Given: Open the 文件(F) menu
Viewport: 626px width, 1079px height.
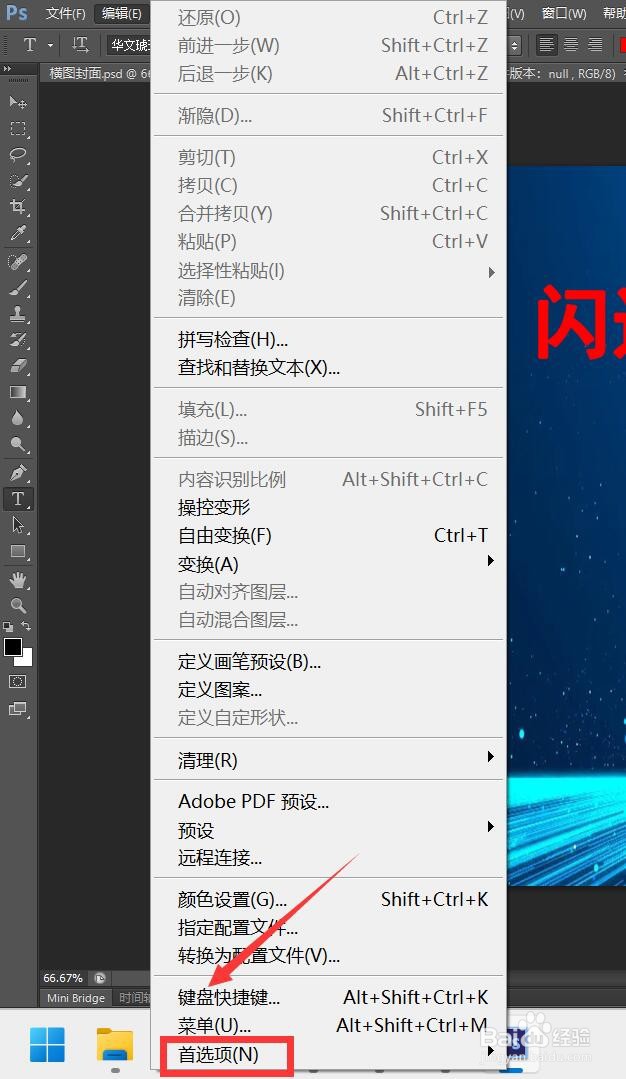Looking at the screenshot, I should (x=65, y=14).
